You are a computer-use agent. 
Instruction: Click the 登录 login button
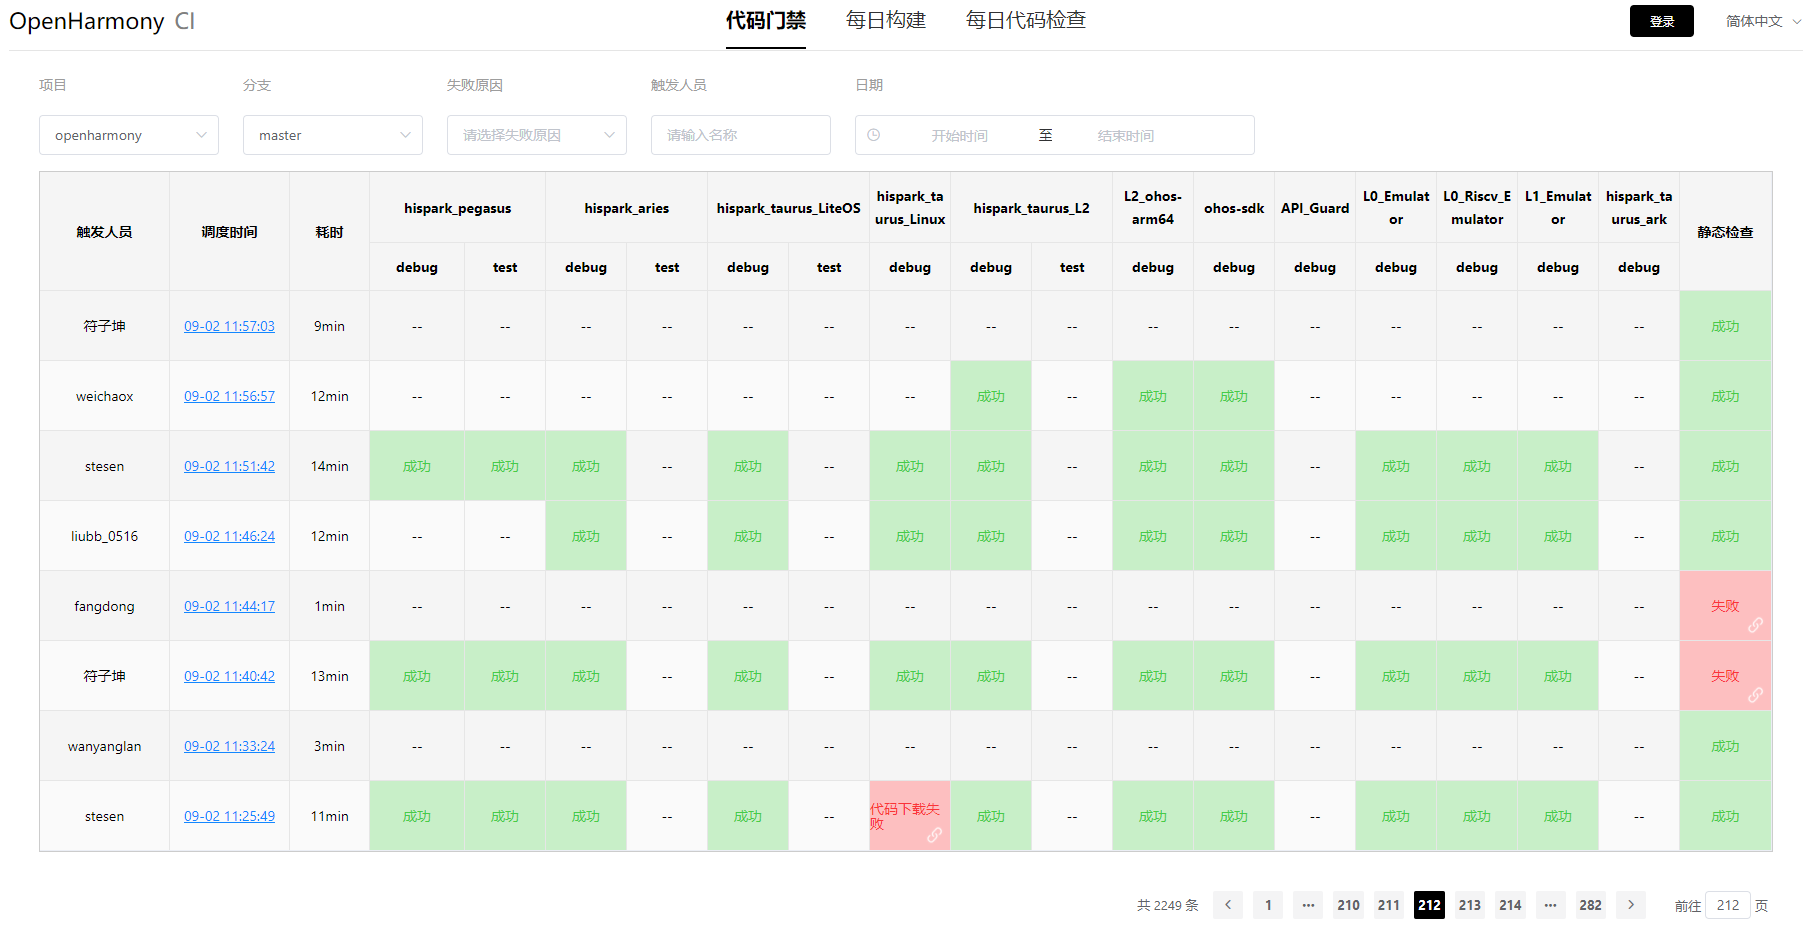[x=1662, y=21]
